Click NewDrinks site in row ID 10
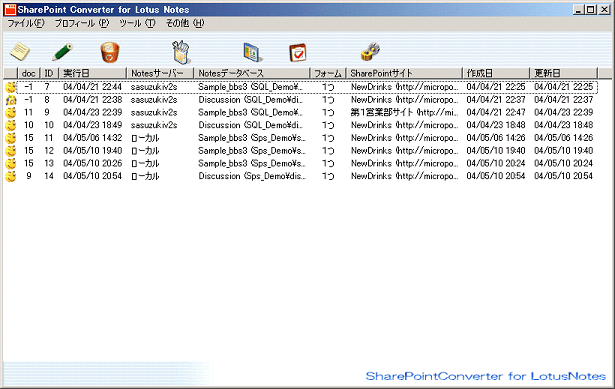This screenshot has width=615, height=389. pyautogui.click(x=404, y=125)
